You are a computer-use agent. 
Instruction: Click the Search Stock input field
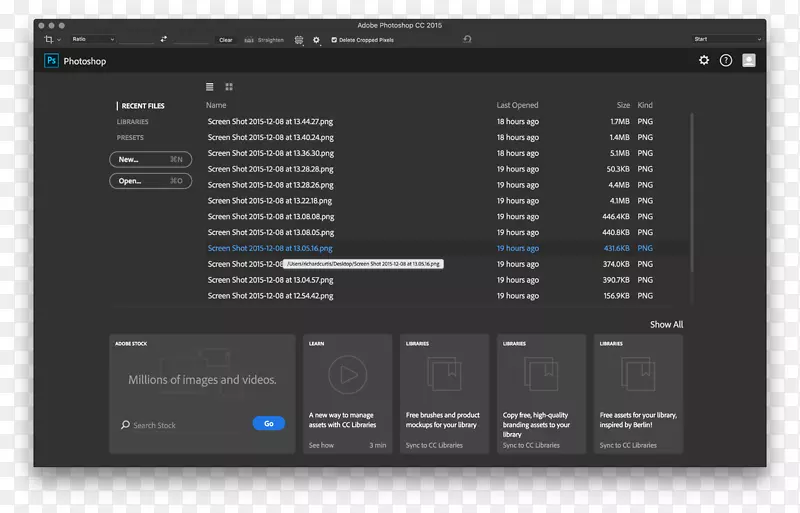point(185,425)
